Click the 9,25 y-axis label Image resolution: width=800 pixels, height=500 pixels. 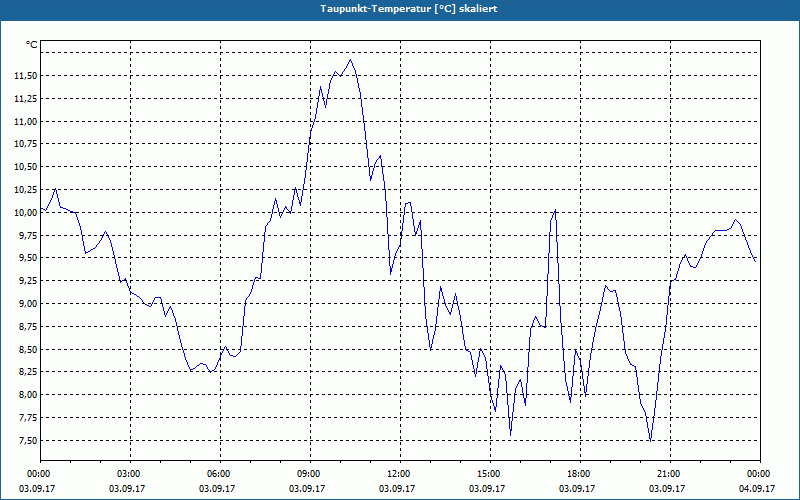pyautogui.click(x=28, y=281)
